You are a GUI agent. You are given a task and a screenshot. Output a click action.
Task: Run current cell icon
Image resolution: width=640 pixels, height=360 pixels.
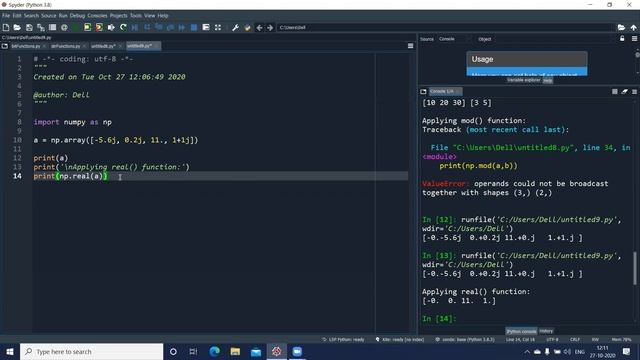[x=87, y=27]
